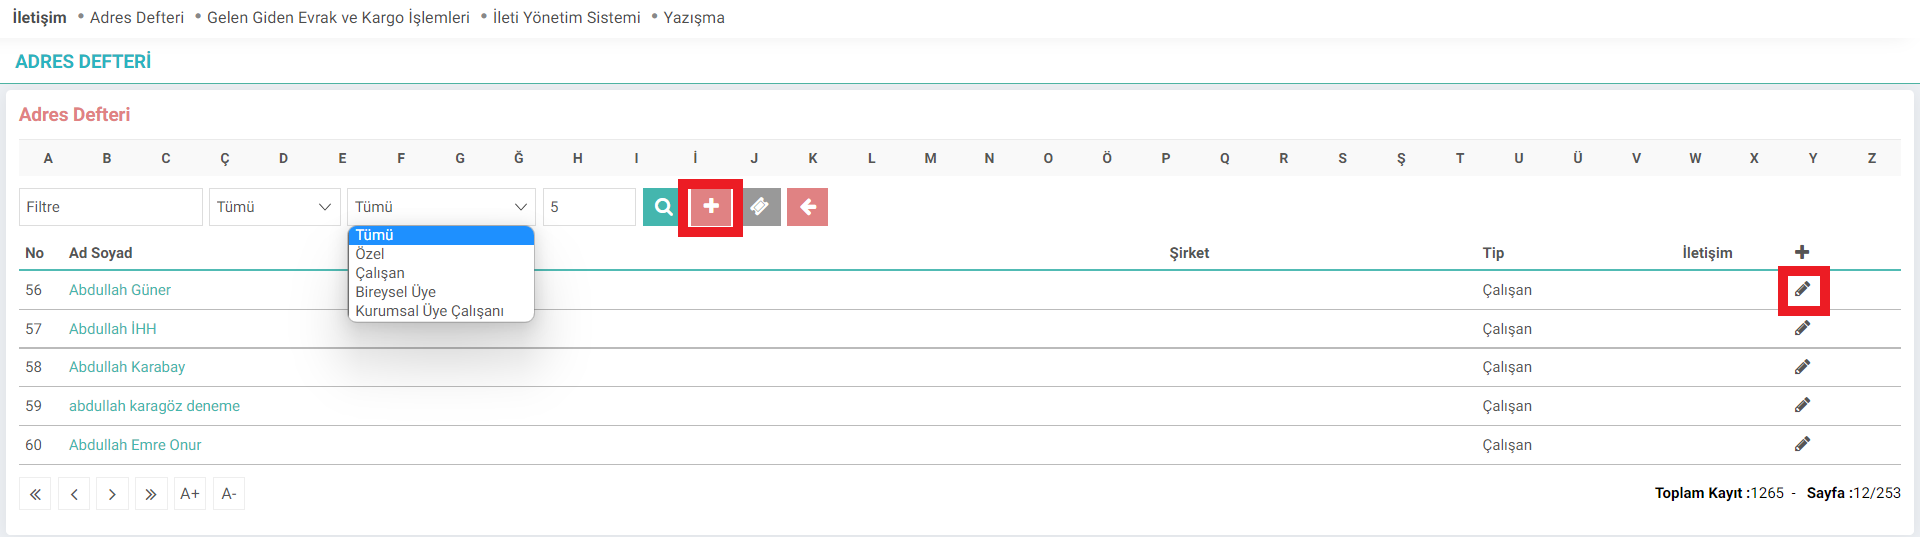This screenshot has width=1920, height=537.
Task: Click into the Filtre text field
Action: coord(111,207)
